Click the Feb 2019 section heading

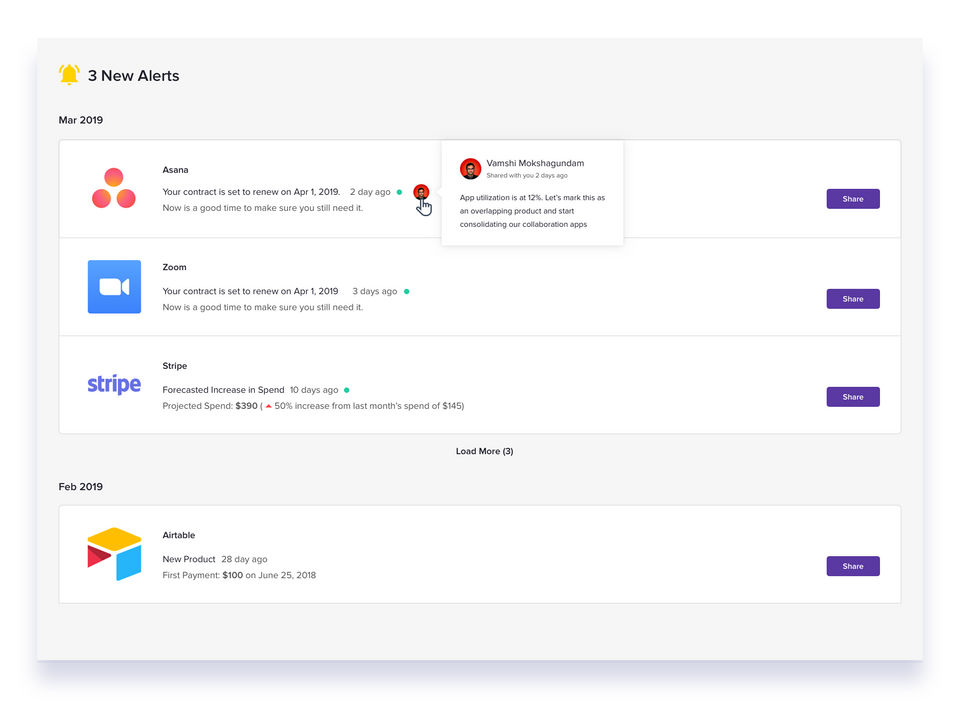pos(81,487)
